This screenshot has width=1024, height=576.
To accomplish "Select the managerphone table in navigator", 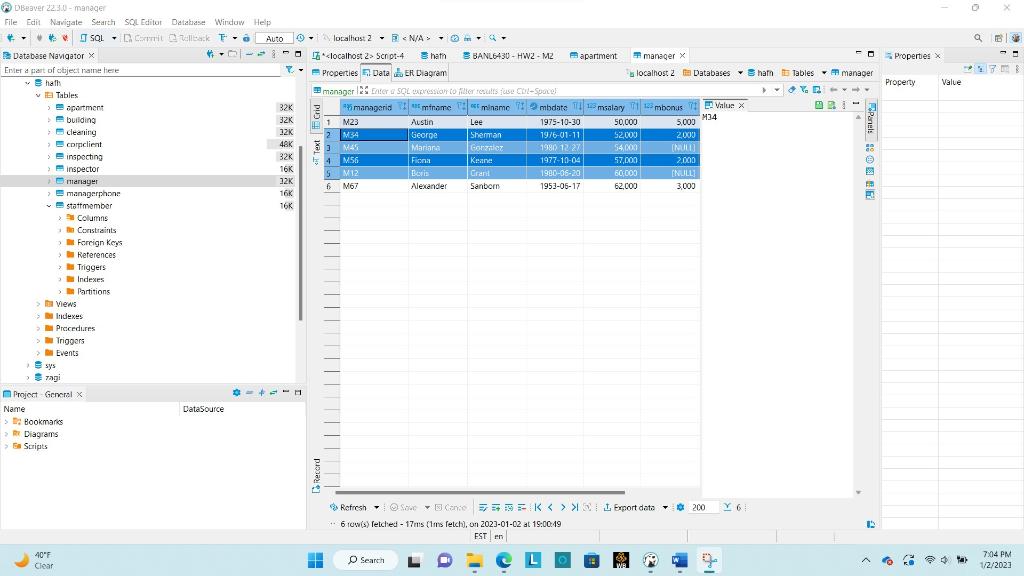I will [93, 193].
